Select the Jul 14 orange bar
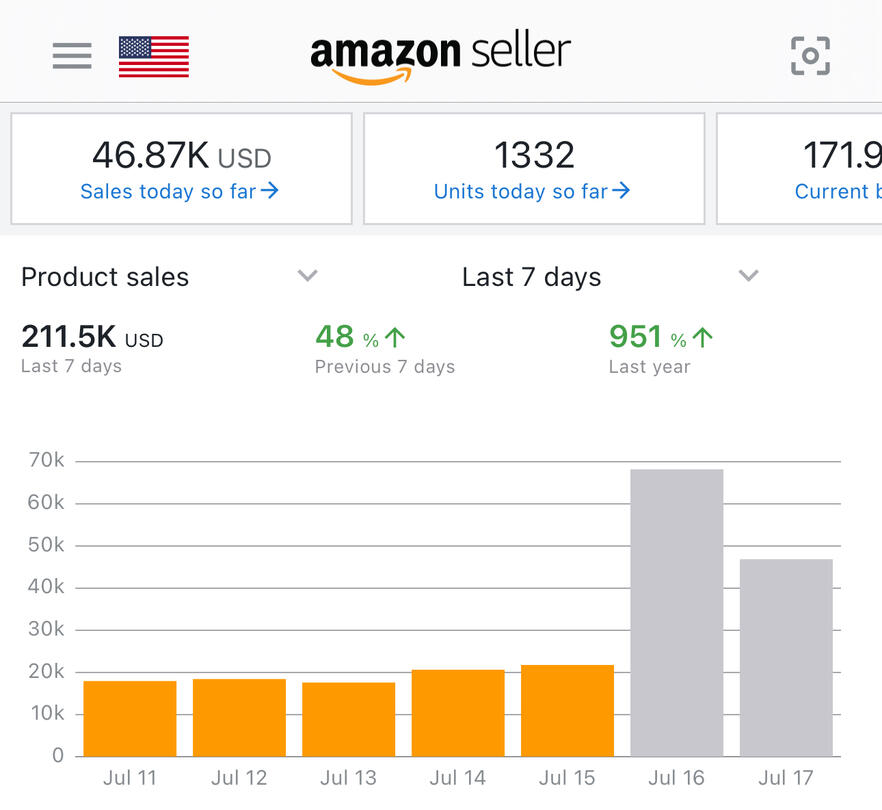Screen dimensions: 882x810 [x=458, y=713]
